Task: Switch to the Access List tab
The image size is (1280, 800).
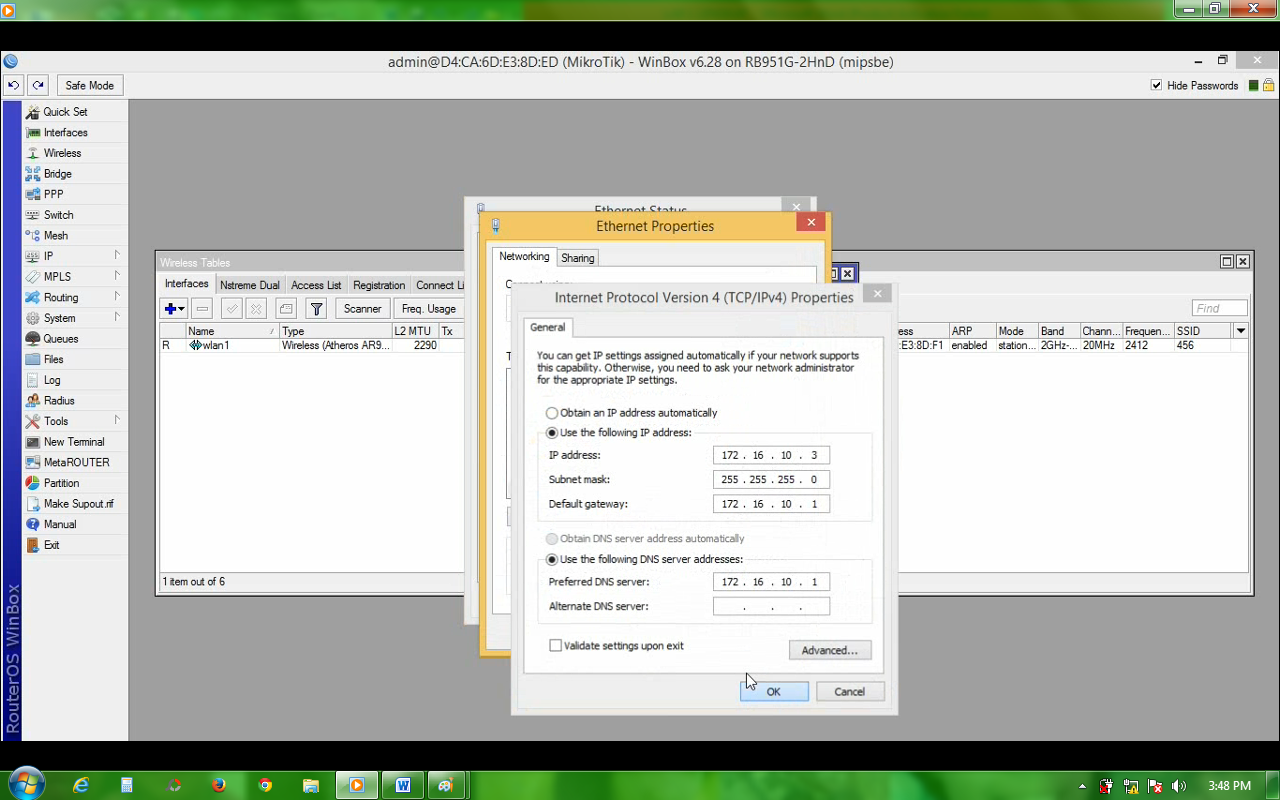Action: [x=316, y=285]
